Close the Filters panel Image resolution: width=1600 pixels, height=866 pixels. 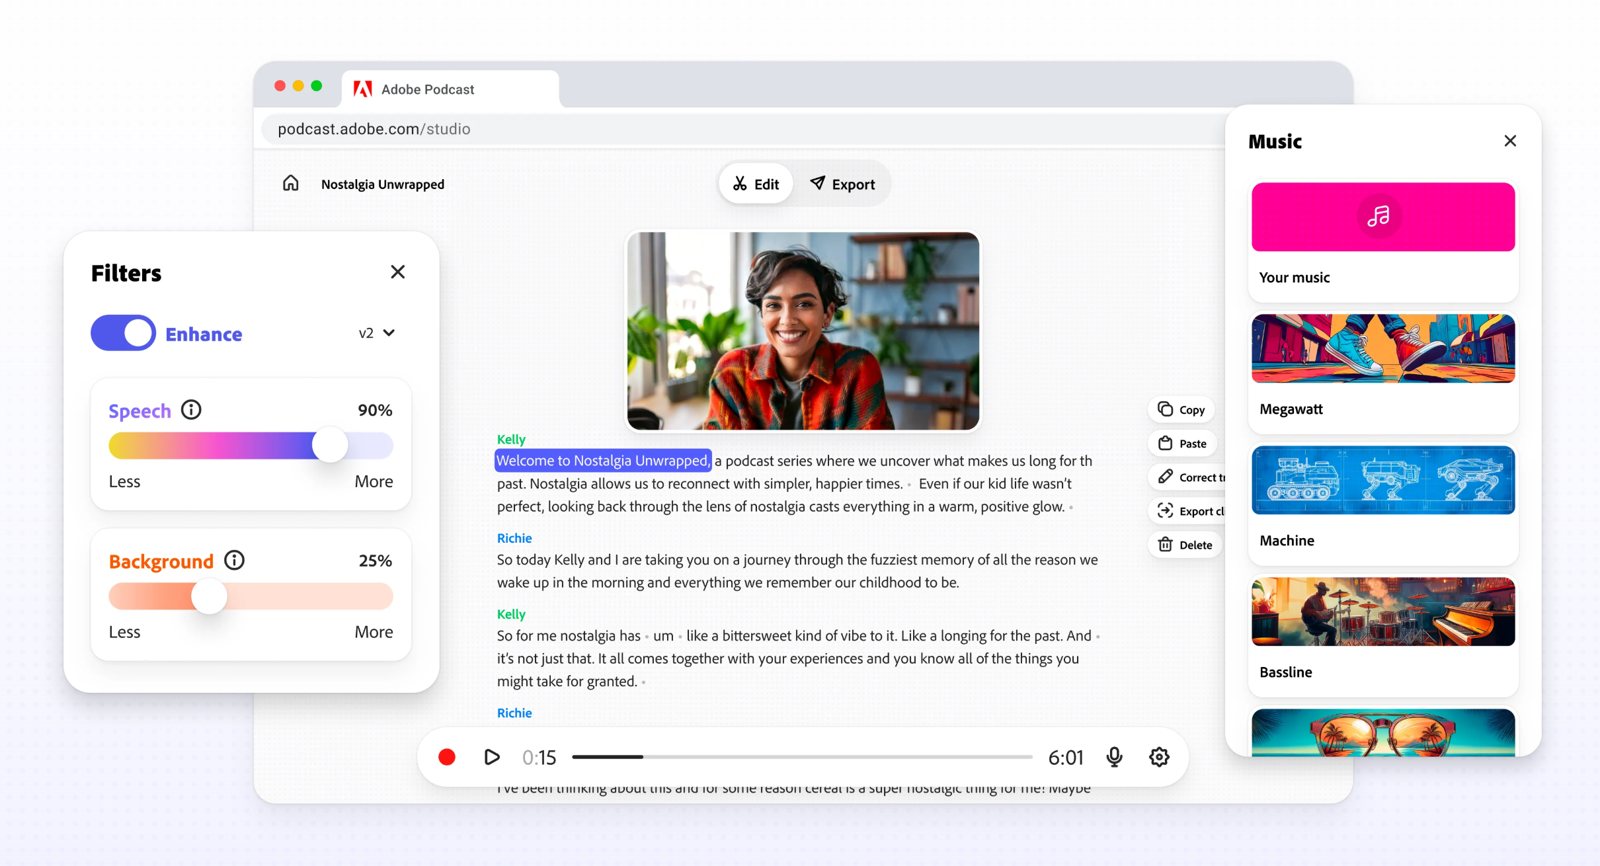pyautogui.click(x=398, y=272)
